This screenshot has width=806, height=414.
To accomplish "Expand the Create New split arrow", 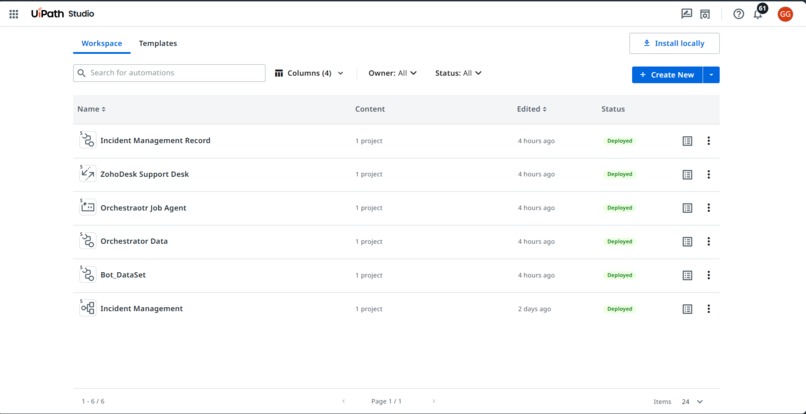I will 711,75.
